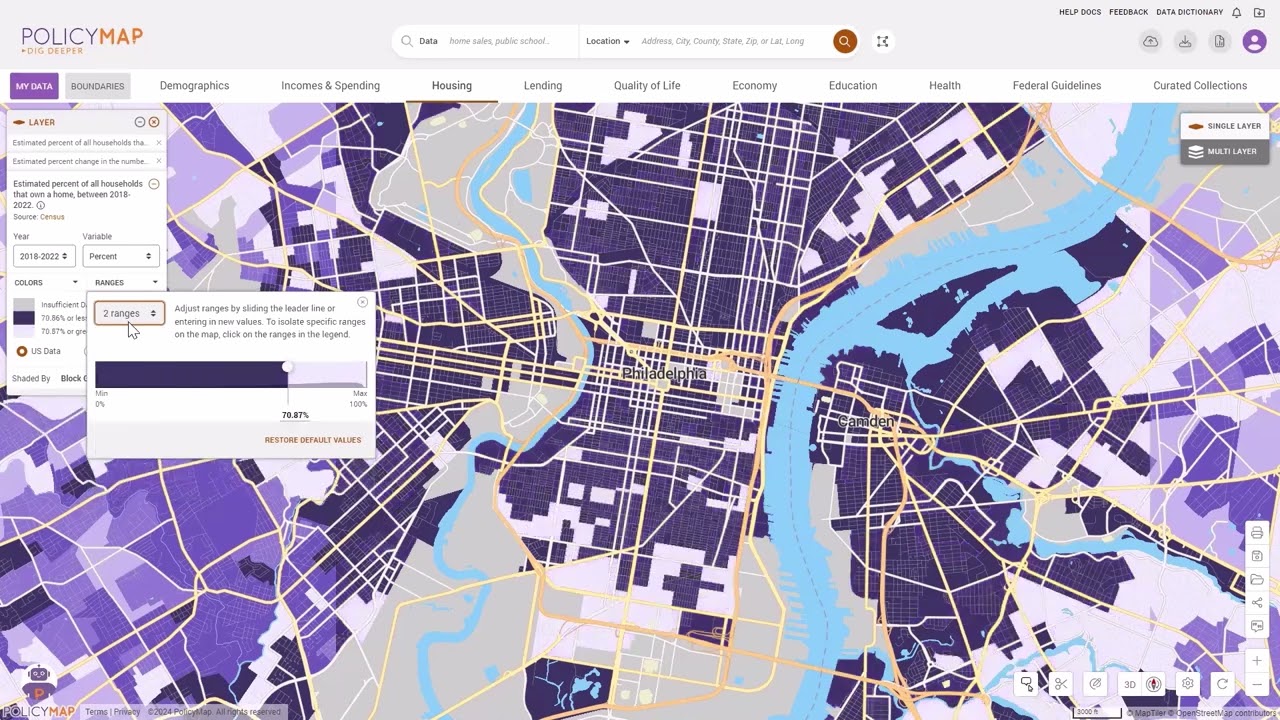
Task: Click the paperclip annotate tool
Action: click(x=1096, y=684)
